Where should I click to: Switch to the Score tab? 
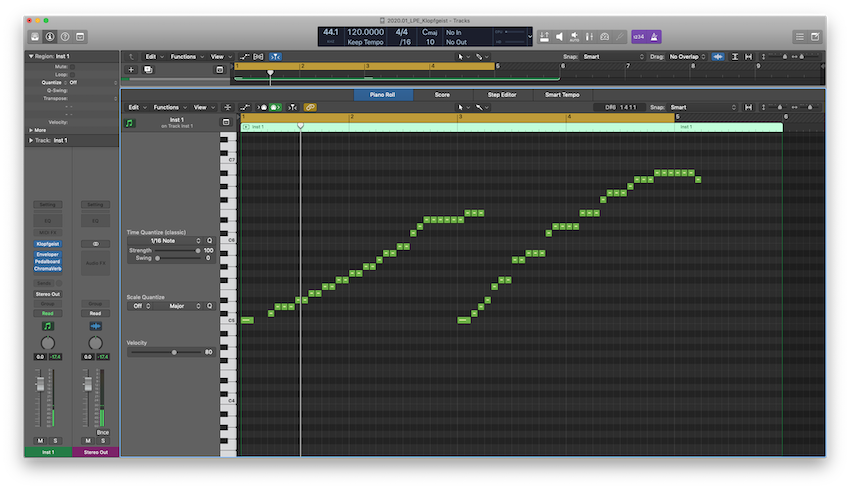(442, 94)
